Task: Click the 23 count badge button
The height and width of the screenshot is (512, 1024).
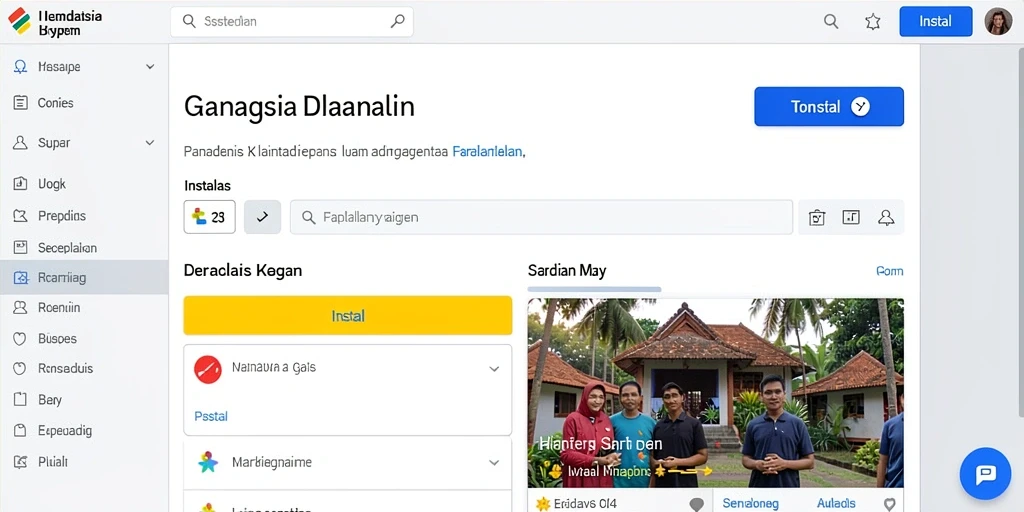Action: pyautogui.click(x=210, y=217)
